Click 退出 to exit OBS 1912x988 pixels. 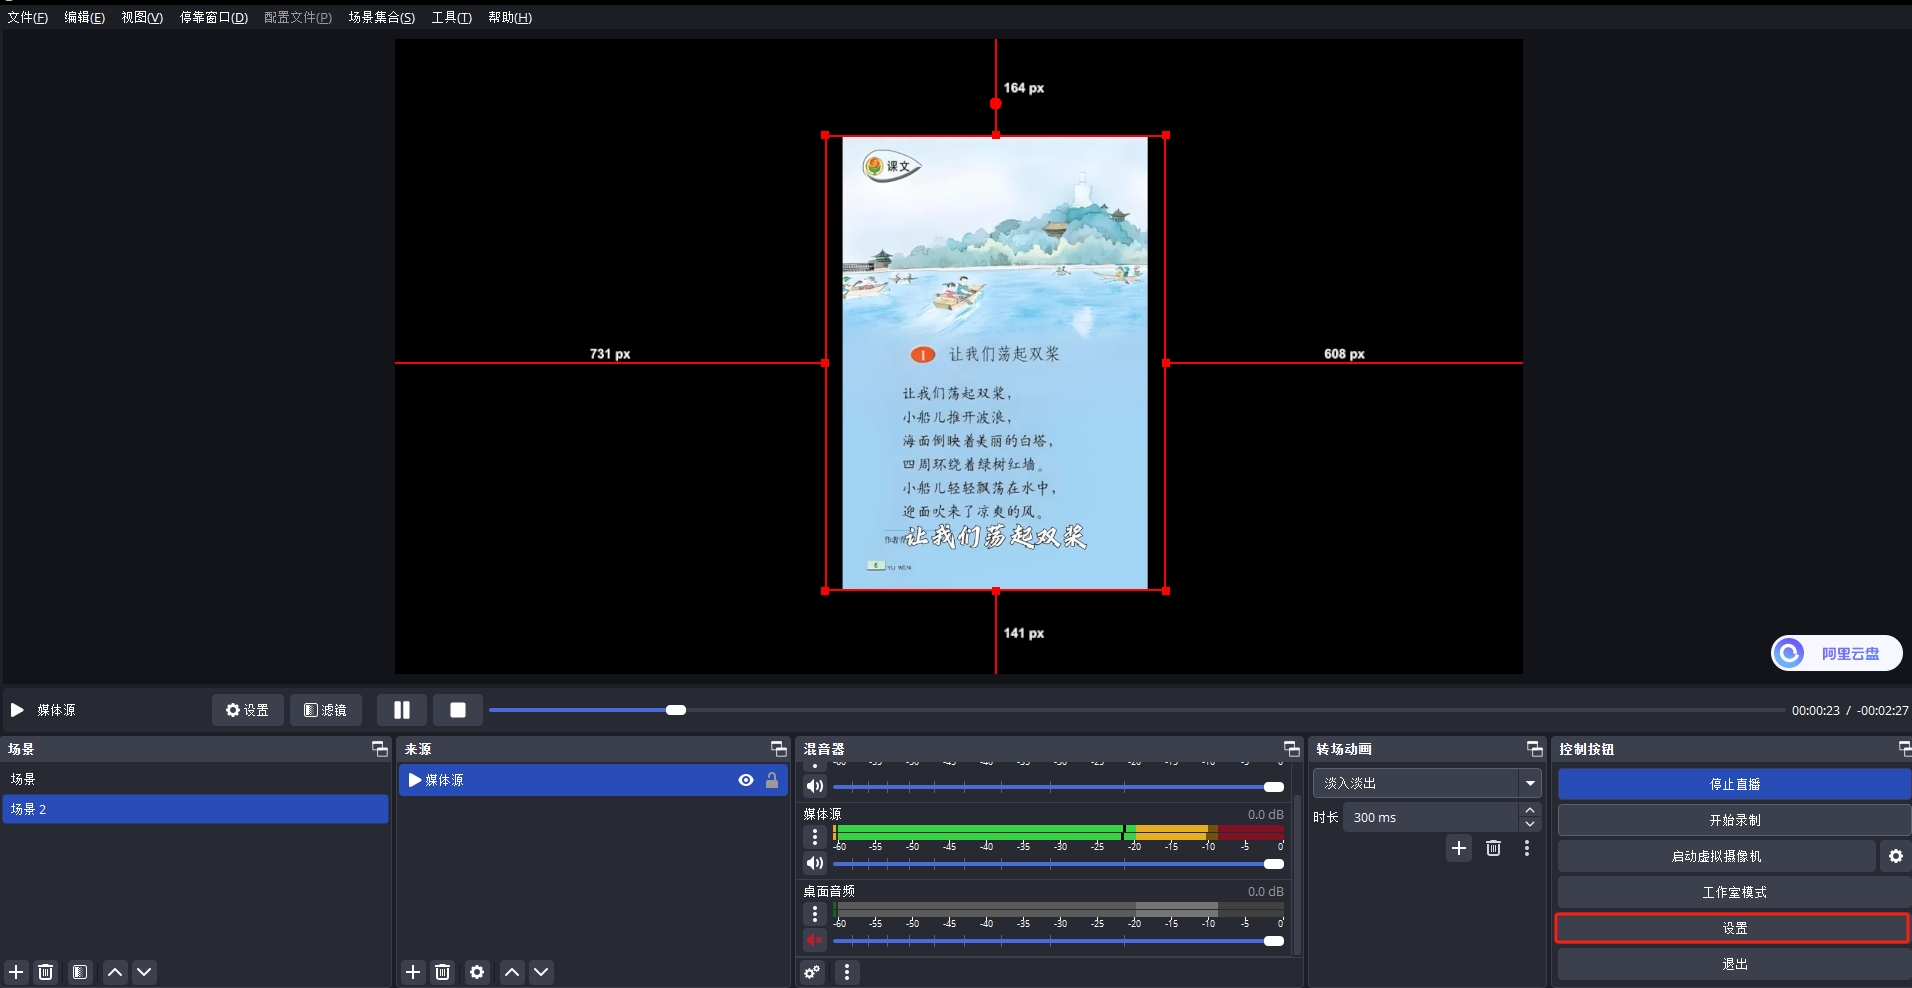(1734, 964)
